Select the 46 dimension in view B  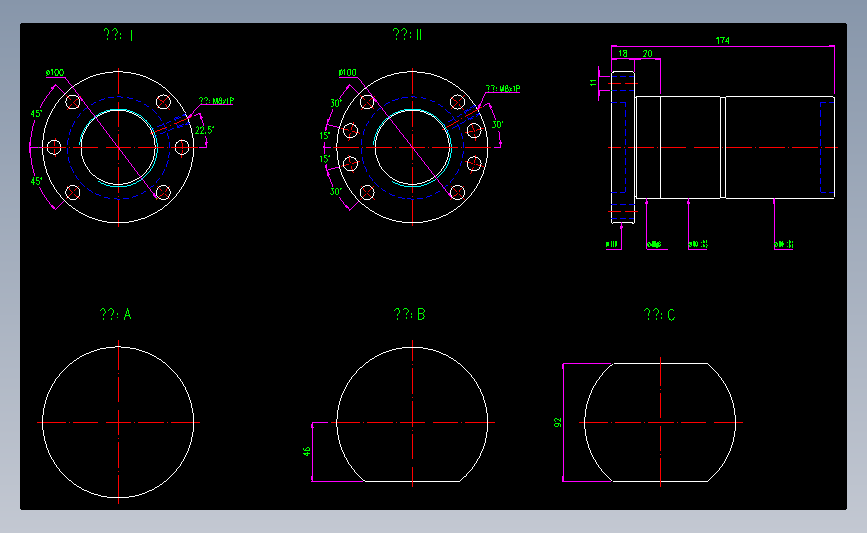[307, 451]
